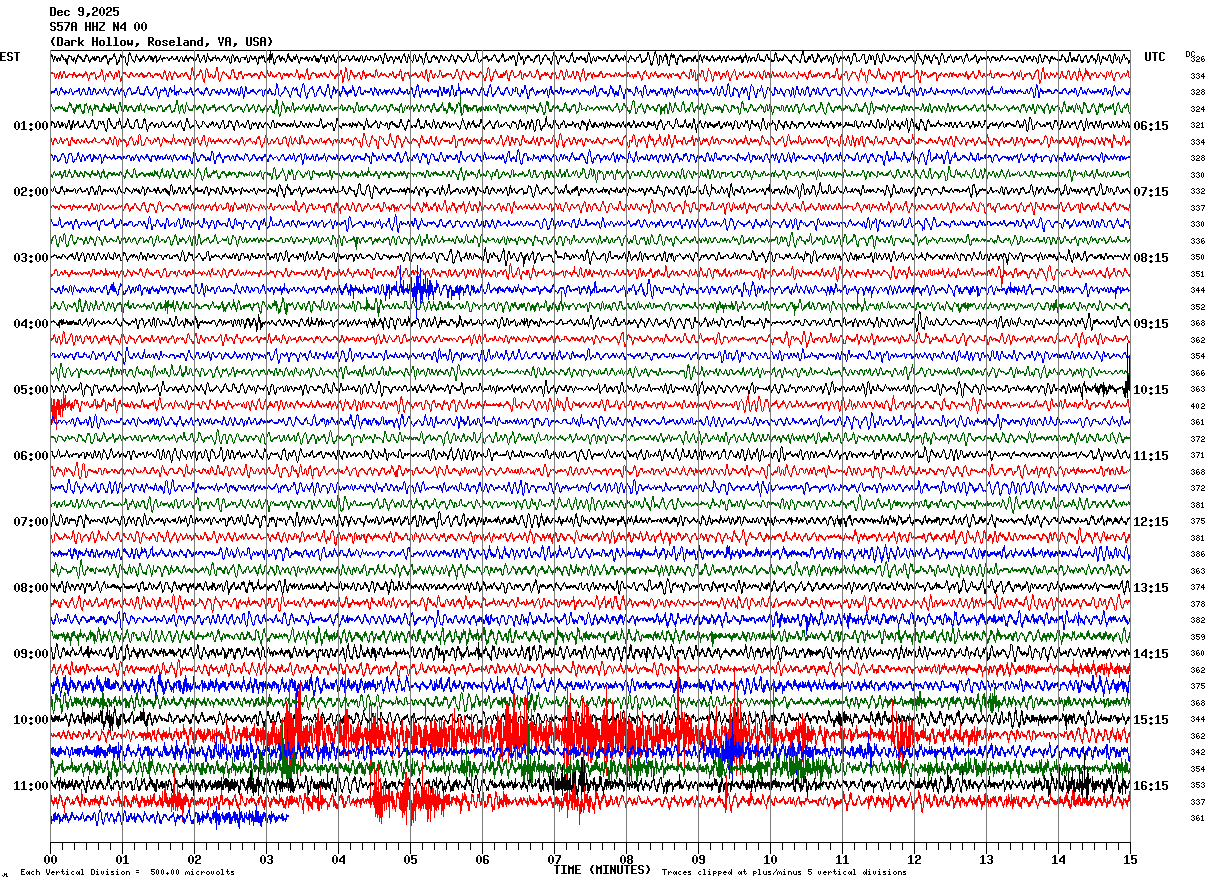Click the '11:15' UTC row label
Viewport: 1210px width, 886px height.
pyautogui.click(x=1152, y=456)
